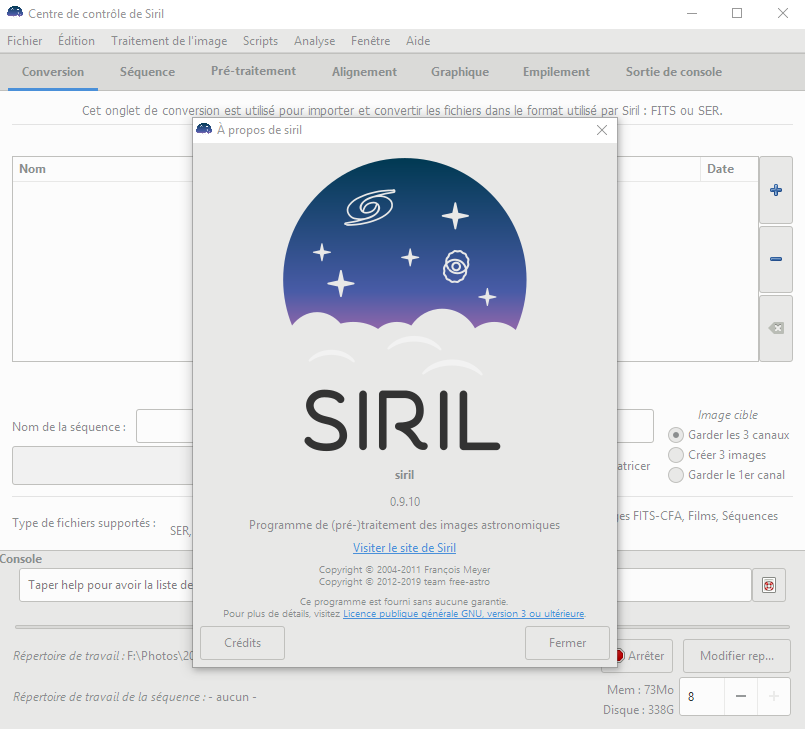Click the Mem : 73Mo status text

(x=640, y=689)
